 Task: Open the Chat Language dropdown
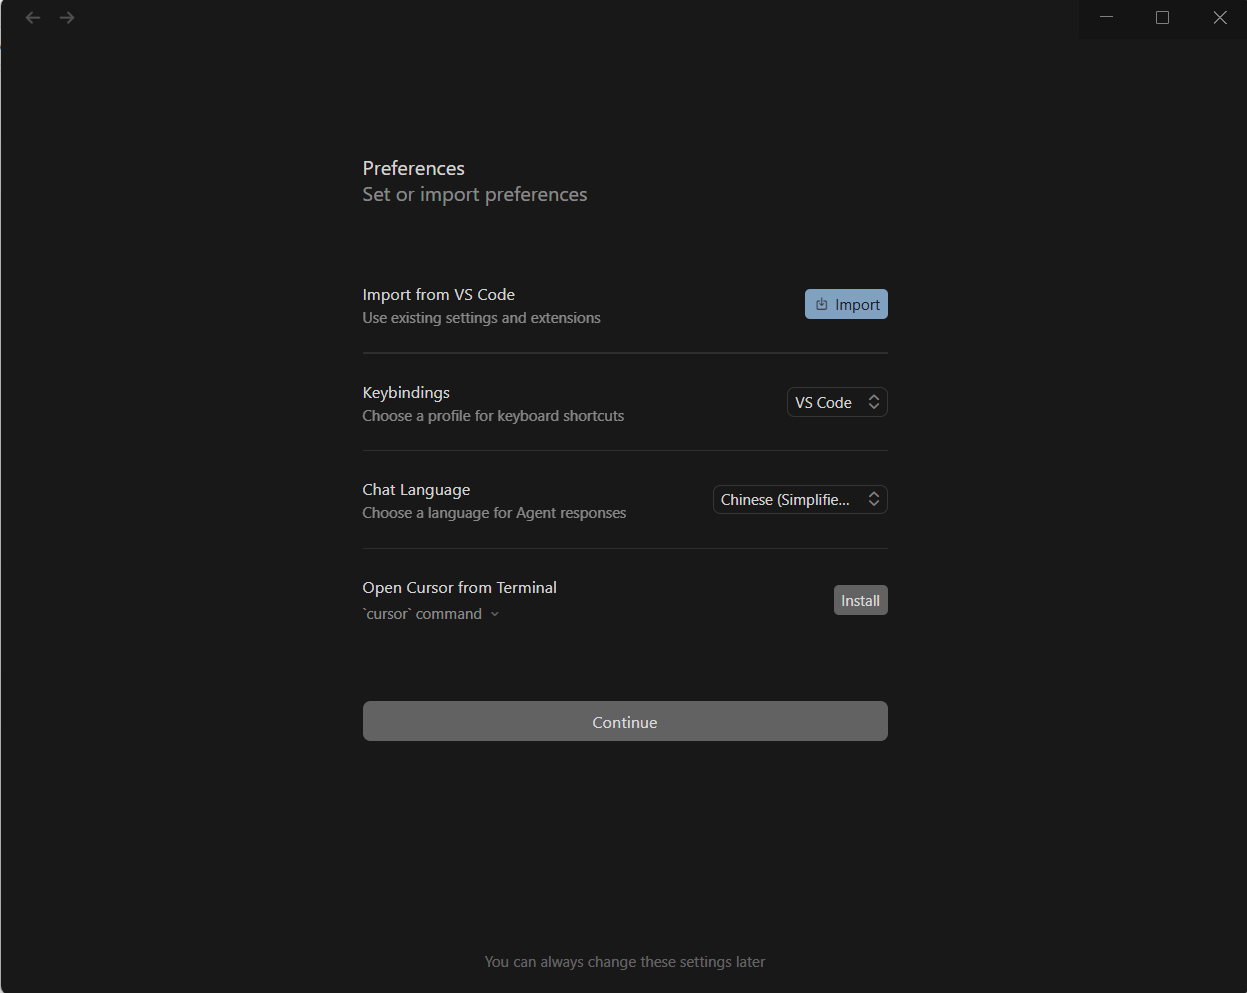[800, 499]
